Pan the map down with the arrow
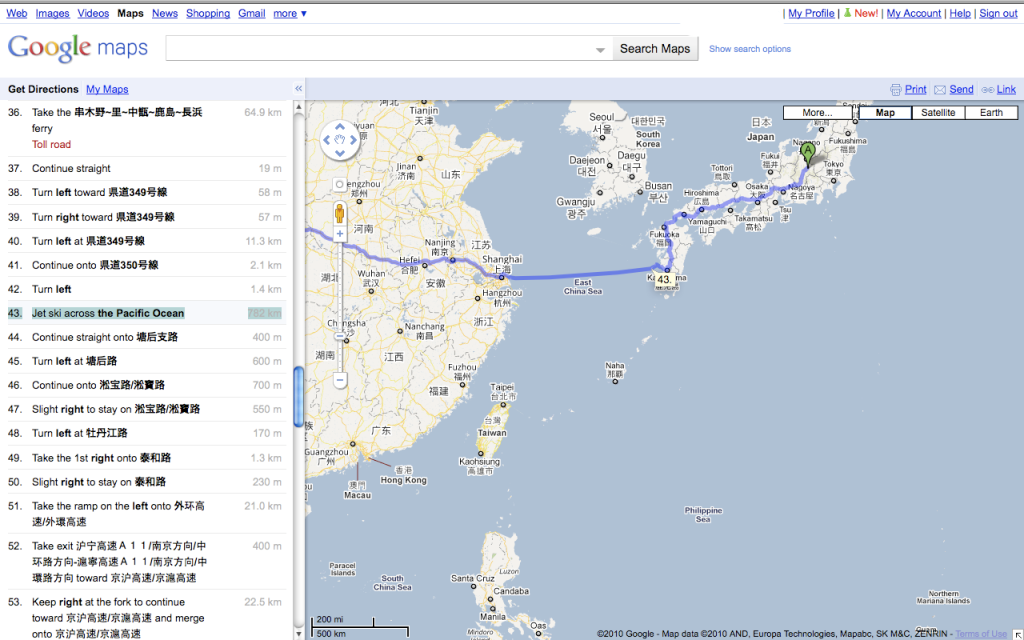 click(x=340, y=153)
